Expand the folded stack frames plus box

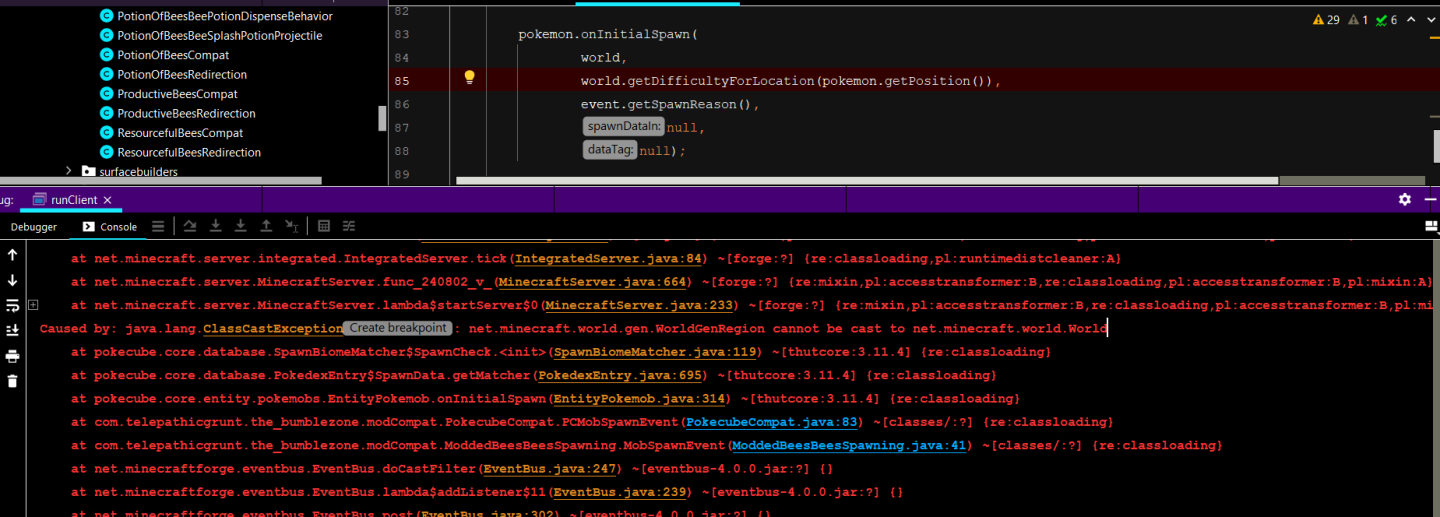click(x=33, y=304)
